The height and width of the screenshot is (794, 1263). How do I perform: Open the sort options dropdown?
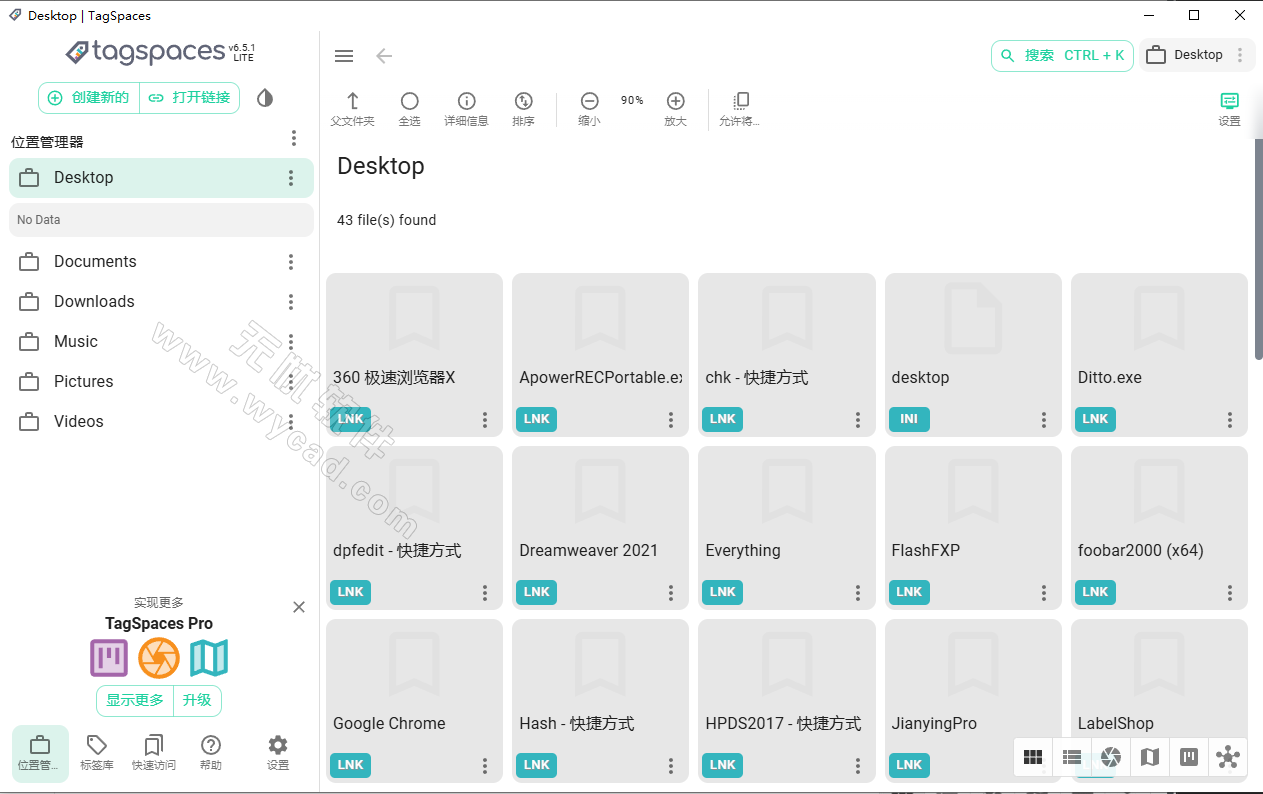click(523, 101)
